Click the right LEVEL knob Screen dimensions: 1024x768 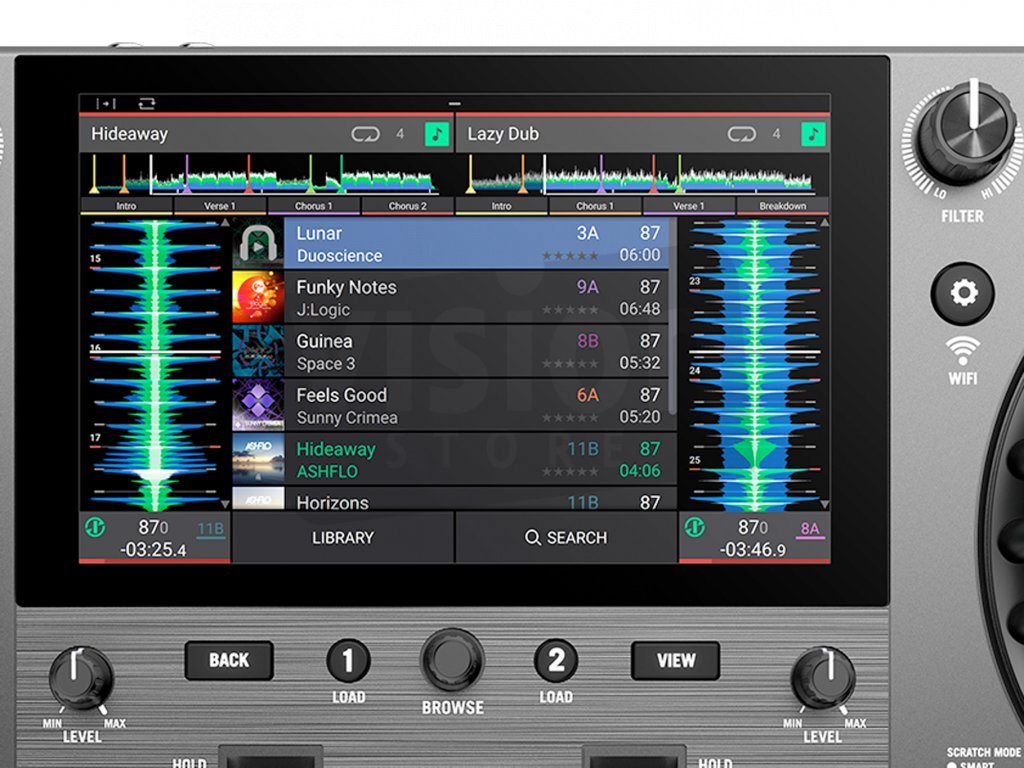point(823,678)
